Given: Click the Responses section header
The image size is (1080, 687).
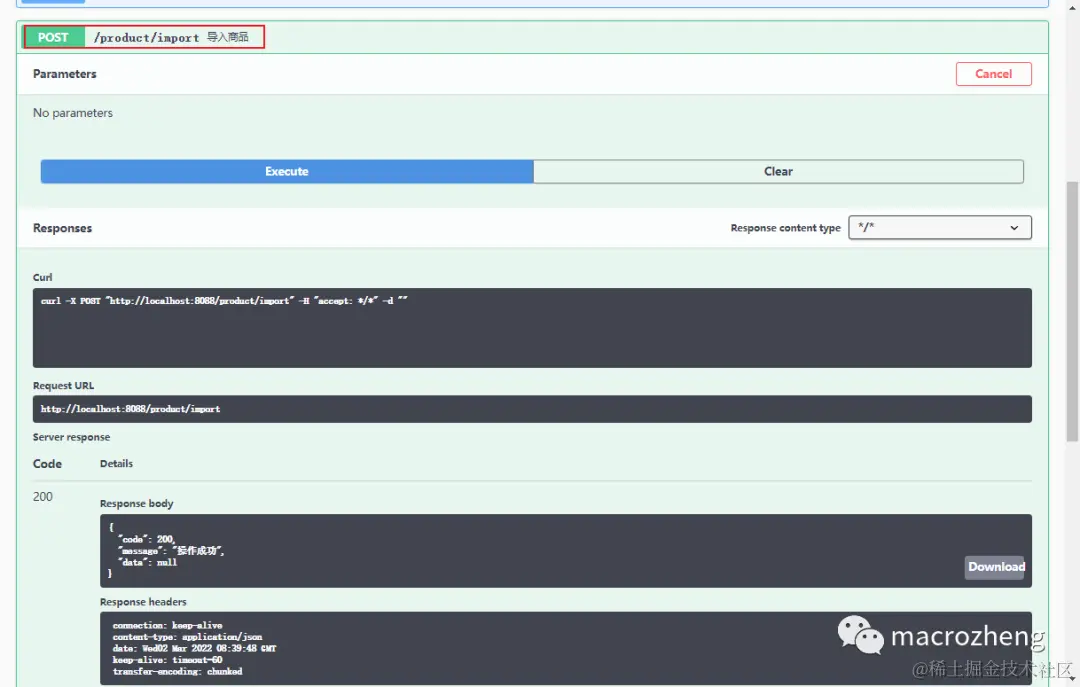Looking at the screenshot, I should [62, 227].
